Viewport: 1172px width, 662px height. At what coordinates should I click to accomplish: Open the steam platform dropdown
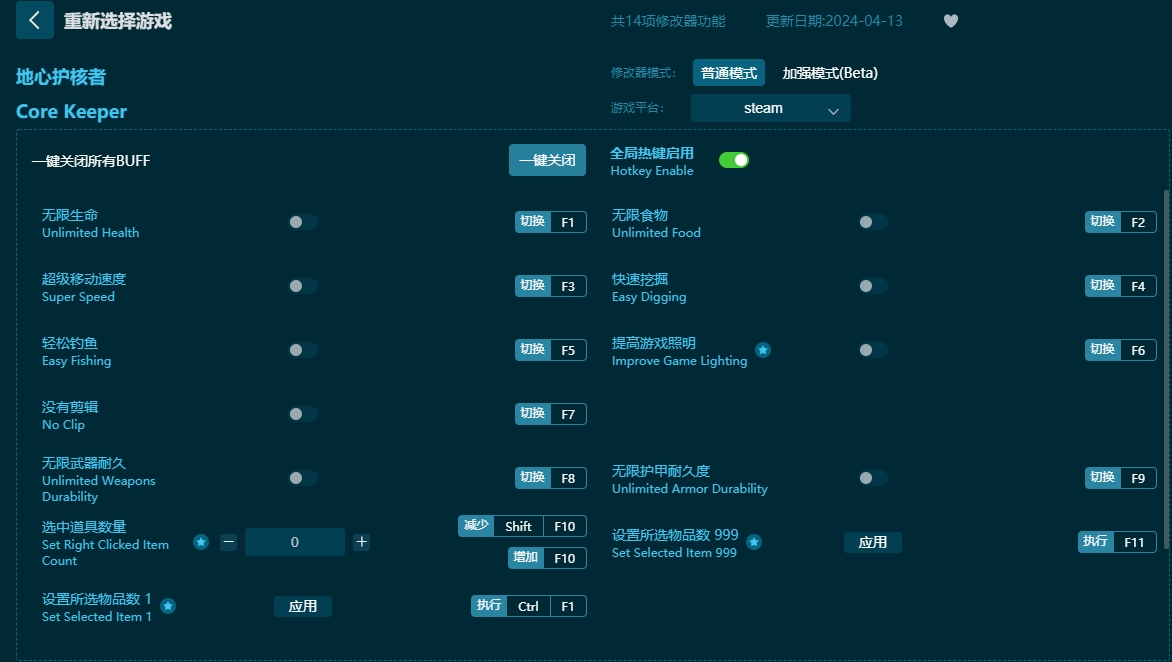[770, 108]
